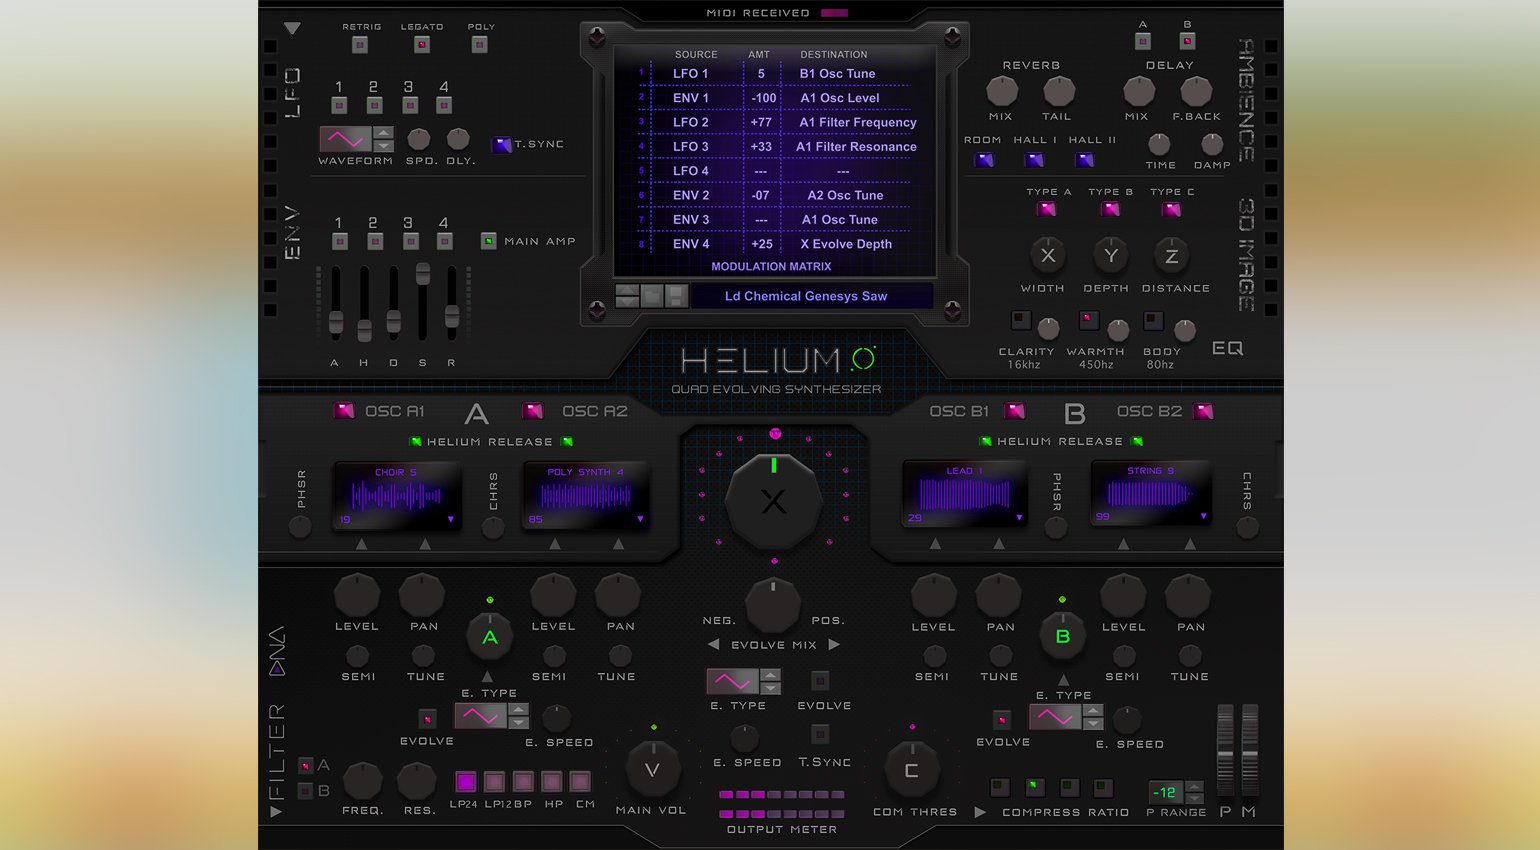Toggle OSC A1 on/off
The width and height of the screenshot is (1540, 850).
[344, 411]
